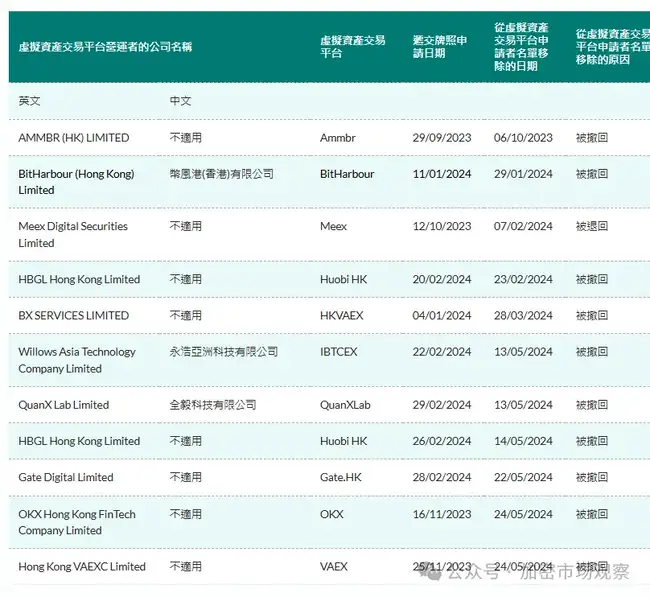650x597 pixels.
Task: Select '13/05/2024' in the IBTCEX row
Action: coord(523,352)
